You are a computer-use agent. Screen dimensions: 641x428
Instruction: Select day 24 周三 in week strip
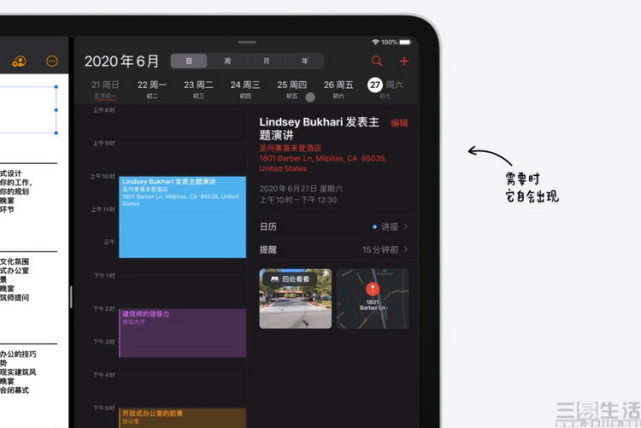tap(245, 89)
